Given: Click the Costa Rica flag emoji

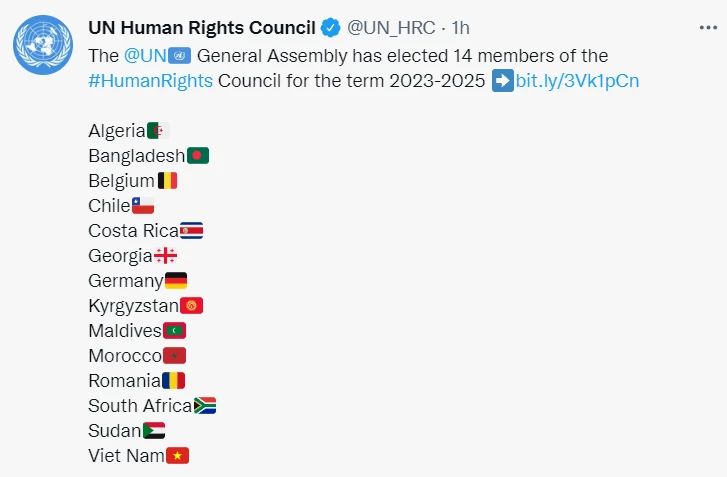Looking at the screenshot, I should click(x=191, y=231).
